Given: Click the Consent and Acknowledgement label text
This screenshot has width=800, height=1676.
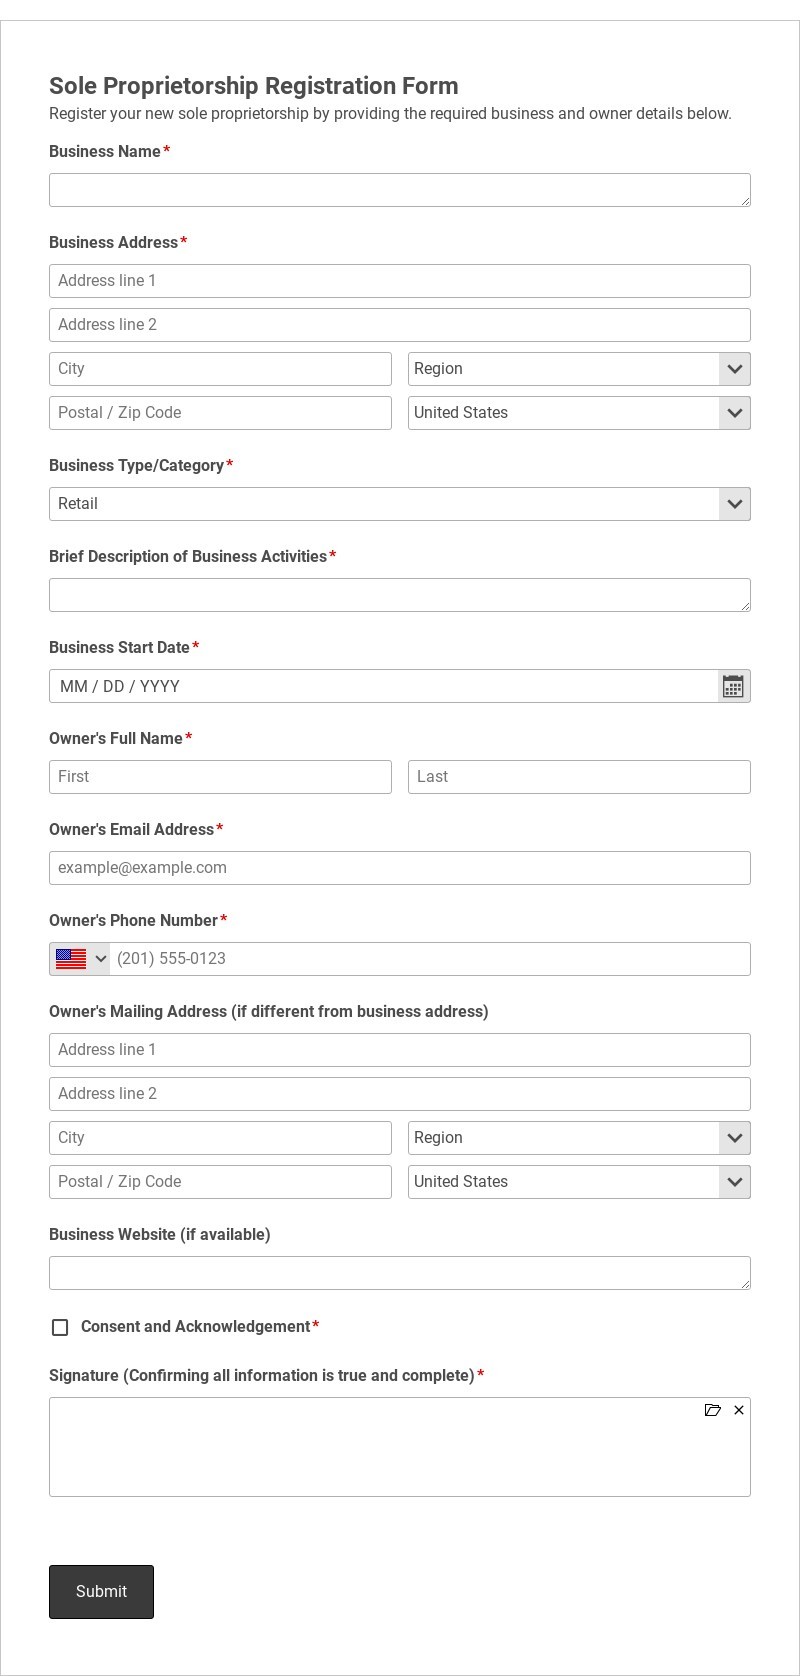Looking at the screenshot, I should [195, 1327].
